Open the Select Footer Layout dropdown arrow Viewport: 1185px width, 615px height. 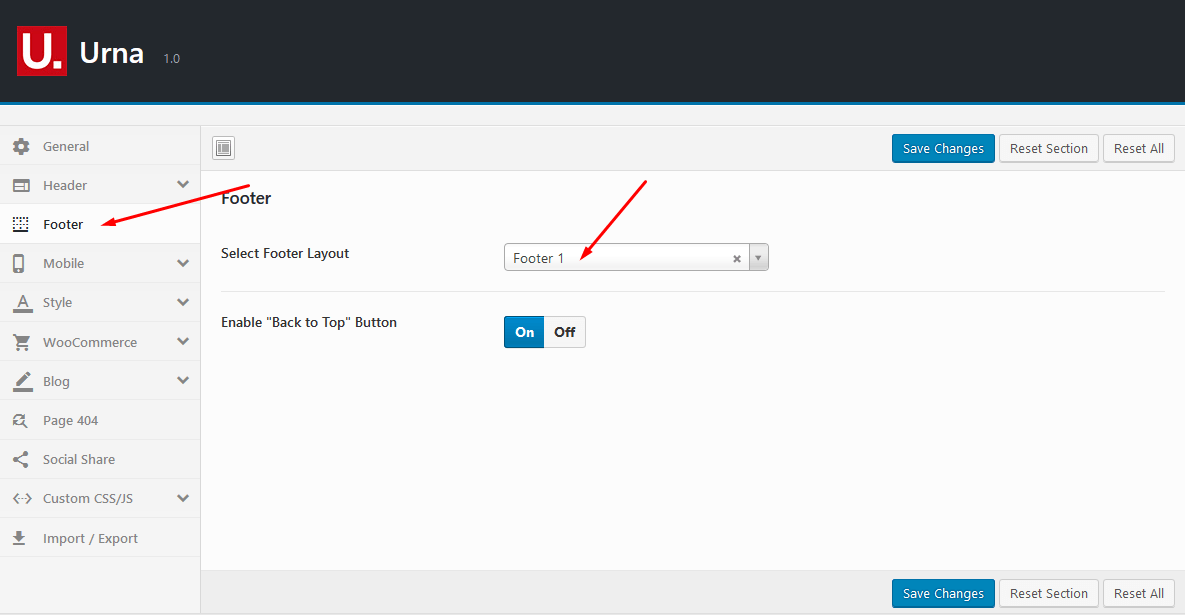758,258
